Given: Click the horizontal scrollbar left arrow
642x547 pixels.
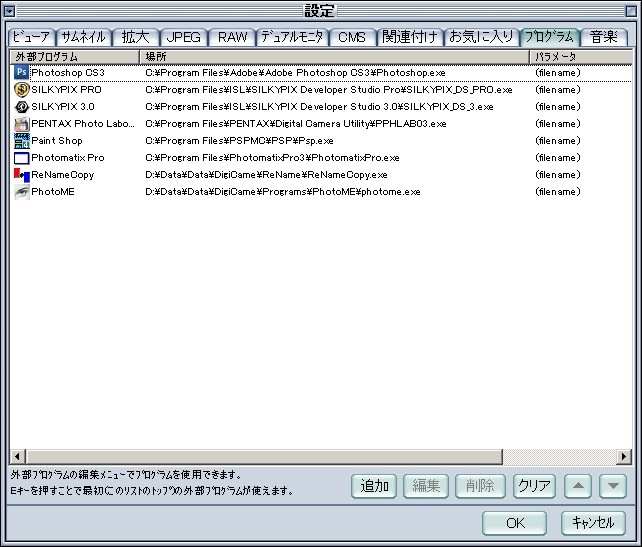Looking at the screenshot, I should [x=17, y=456].
